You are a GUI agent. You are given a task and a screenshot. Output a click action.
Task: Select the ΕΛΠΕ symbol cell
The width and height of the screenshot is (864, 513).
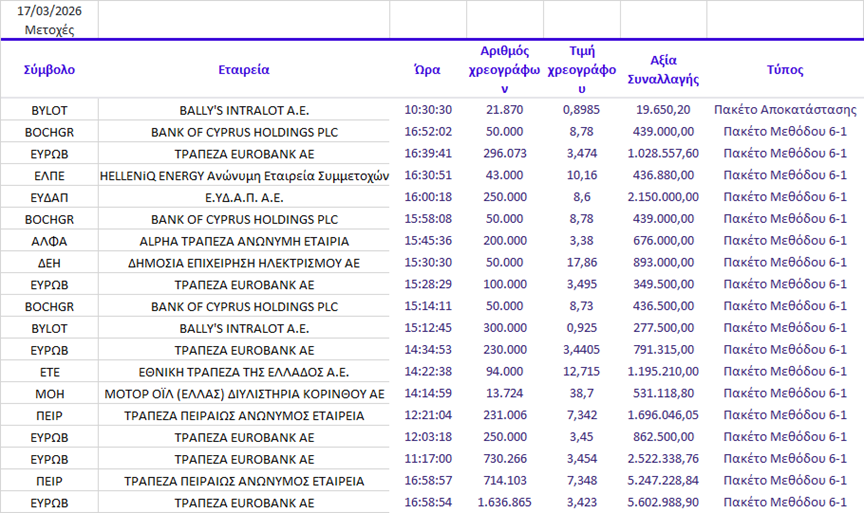[49, 176]
